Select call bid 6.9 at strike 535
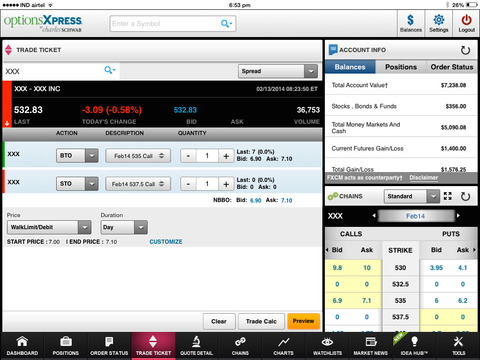 point(337,300)
